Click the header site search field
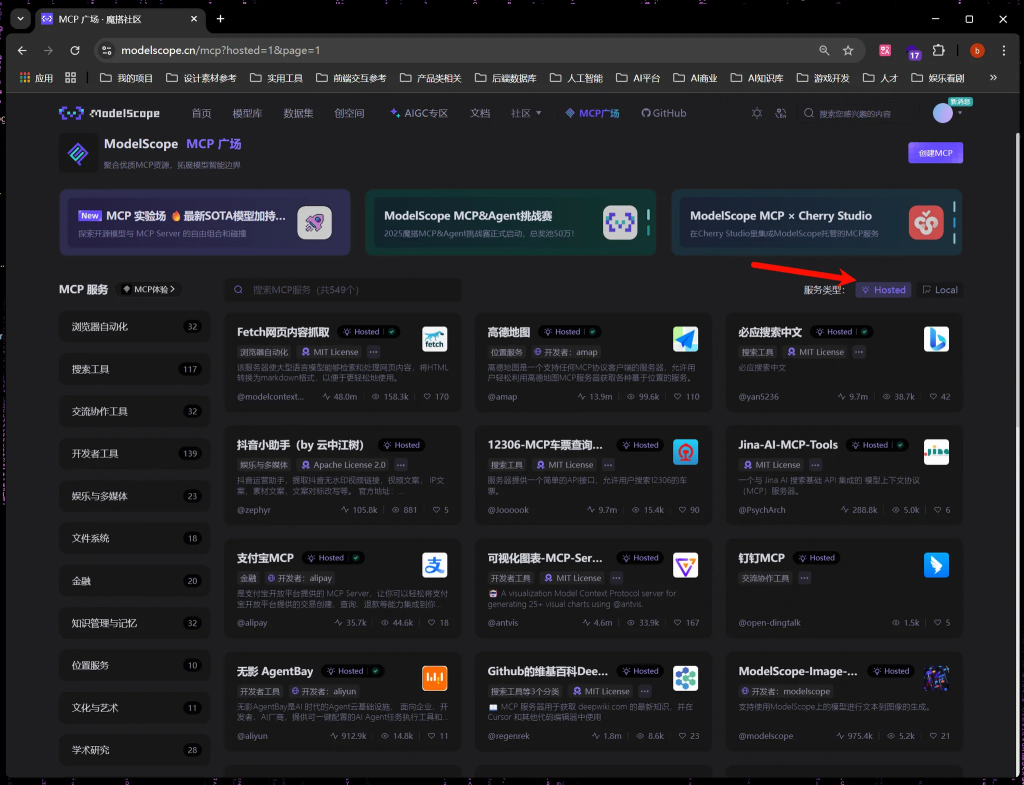 click(857, 113)
